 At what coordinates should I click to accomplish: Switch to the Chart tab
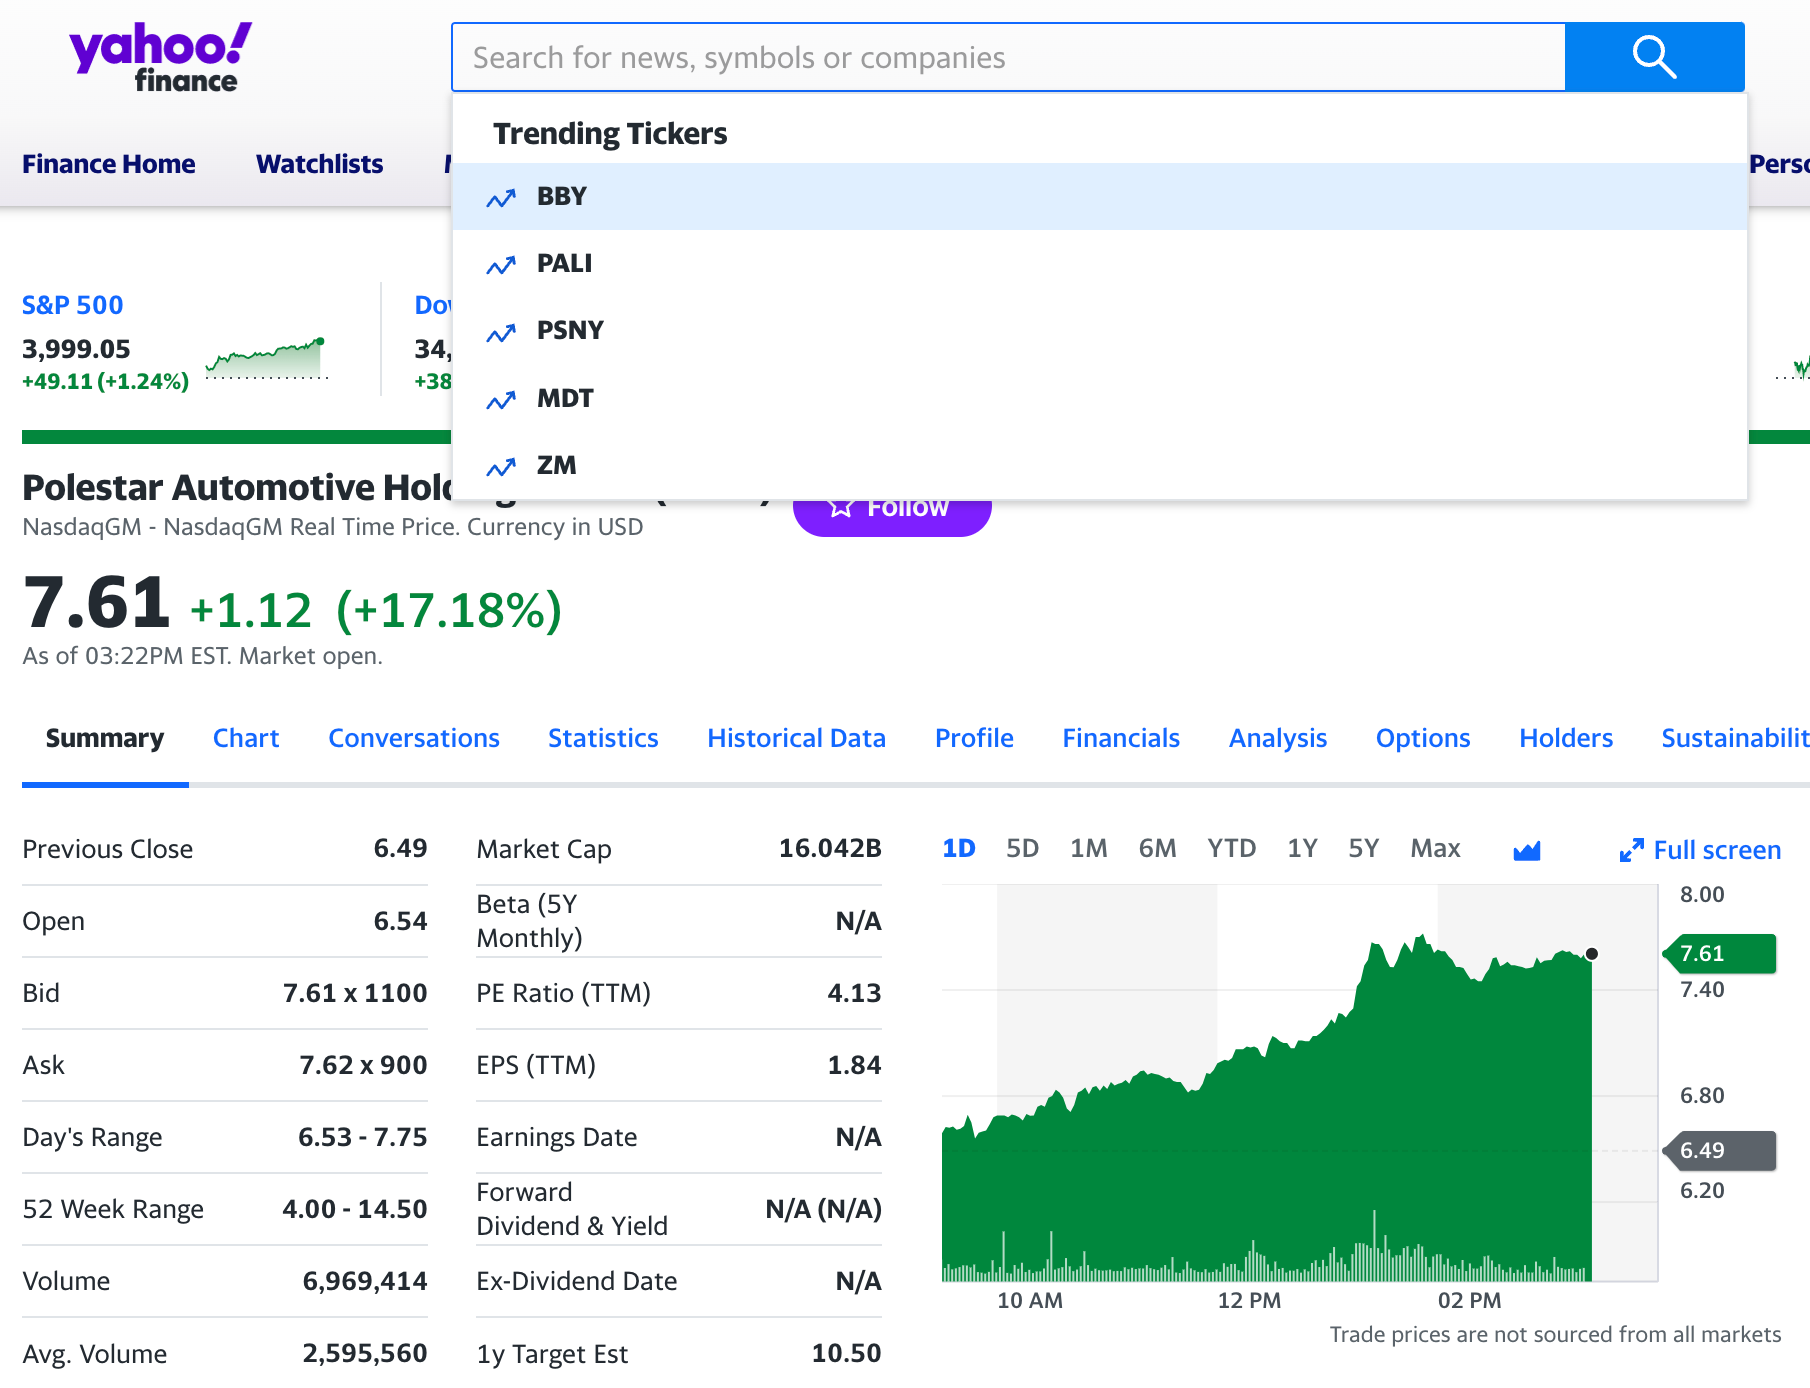pos(246,738)
